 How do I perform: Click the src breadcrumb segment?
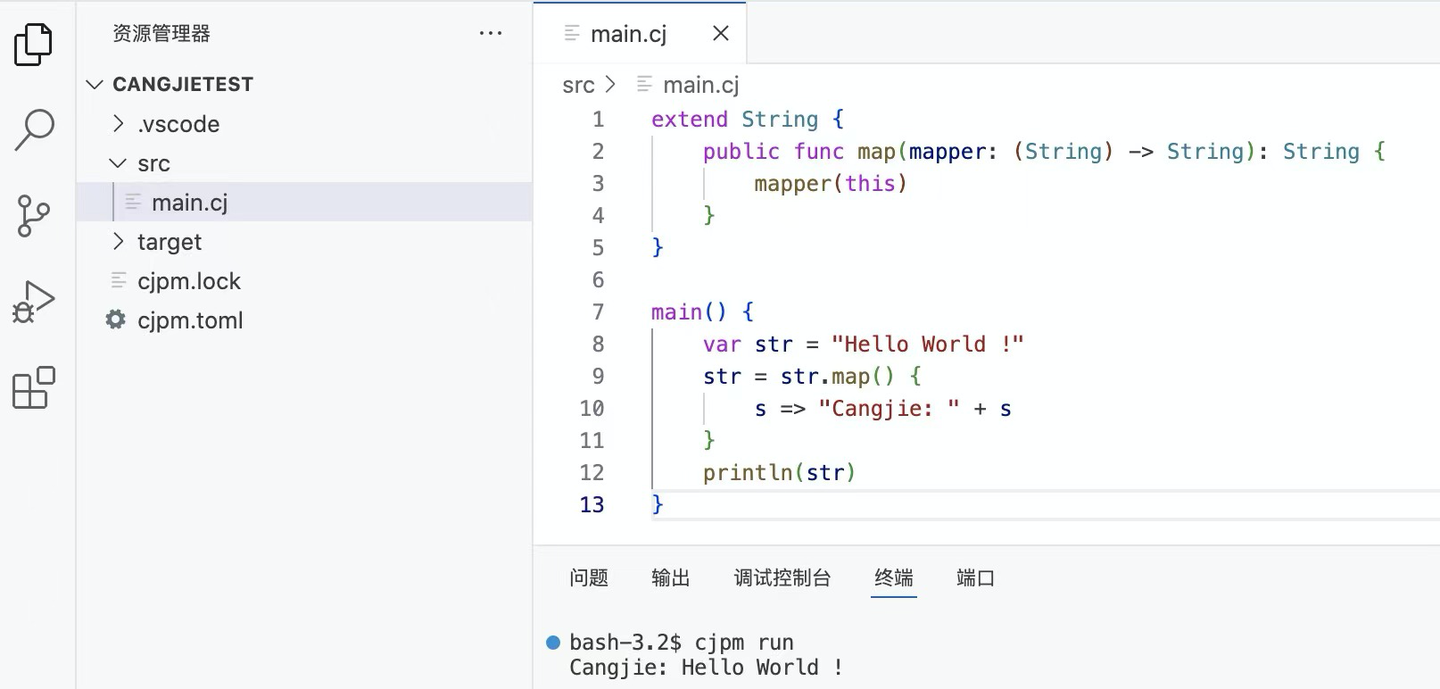578,85
